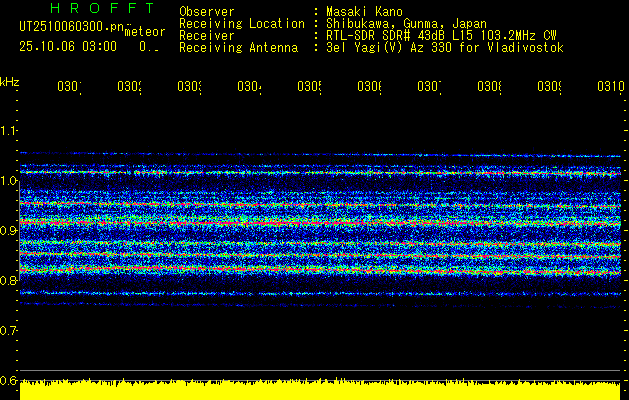The image size is (629, 400).
Task: Click the HROFFT title text
Action: (103, 8)
